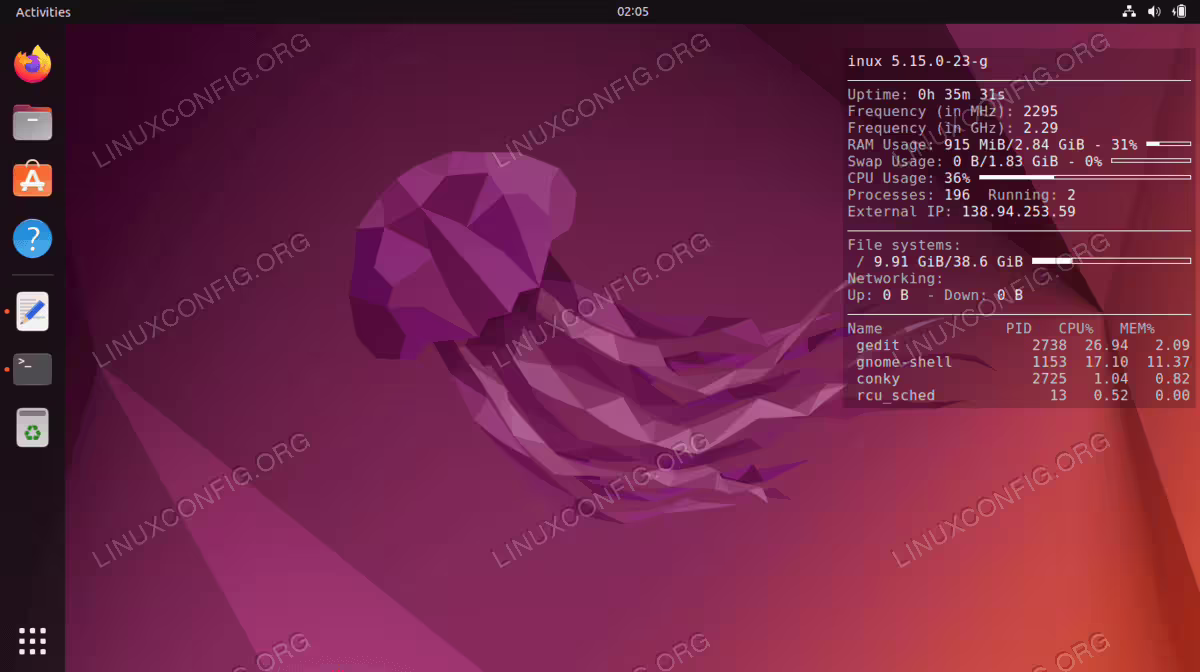Click the 'Up: 0 B' network value
1200x672 pixels.
[x=877, y=295]
